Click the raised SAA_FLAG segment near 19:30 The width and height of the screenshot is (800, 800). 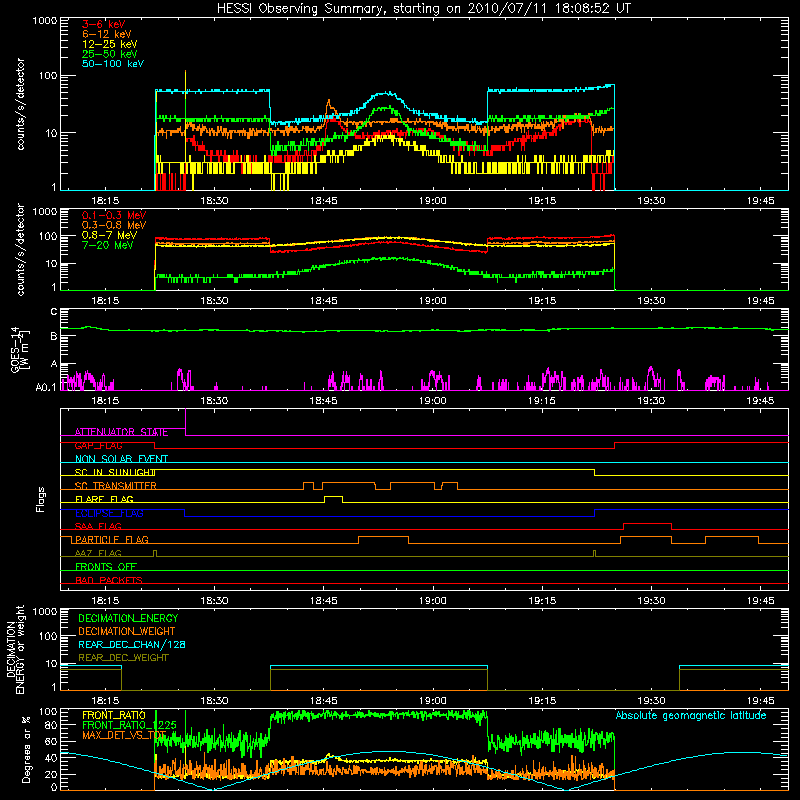(x=647, y=526)
